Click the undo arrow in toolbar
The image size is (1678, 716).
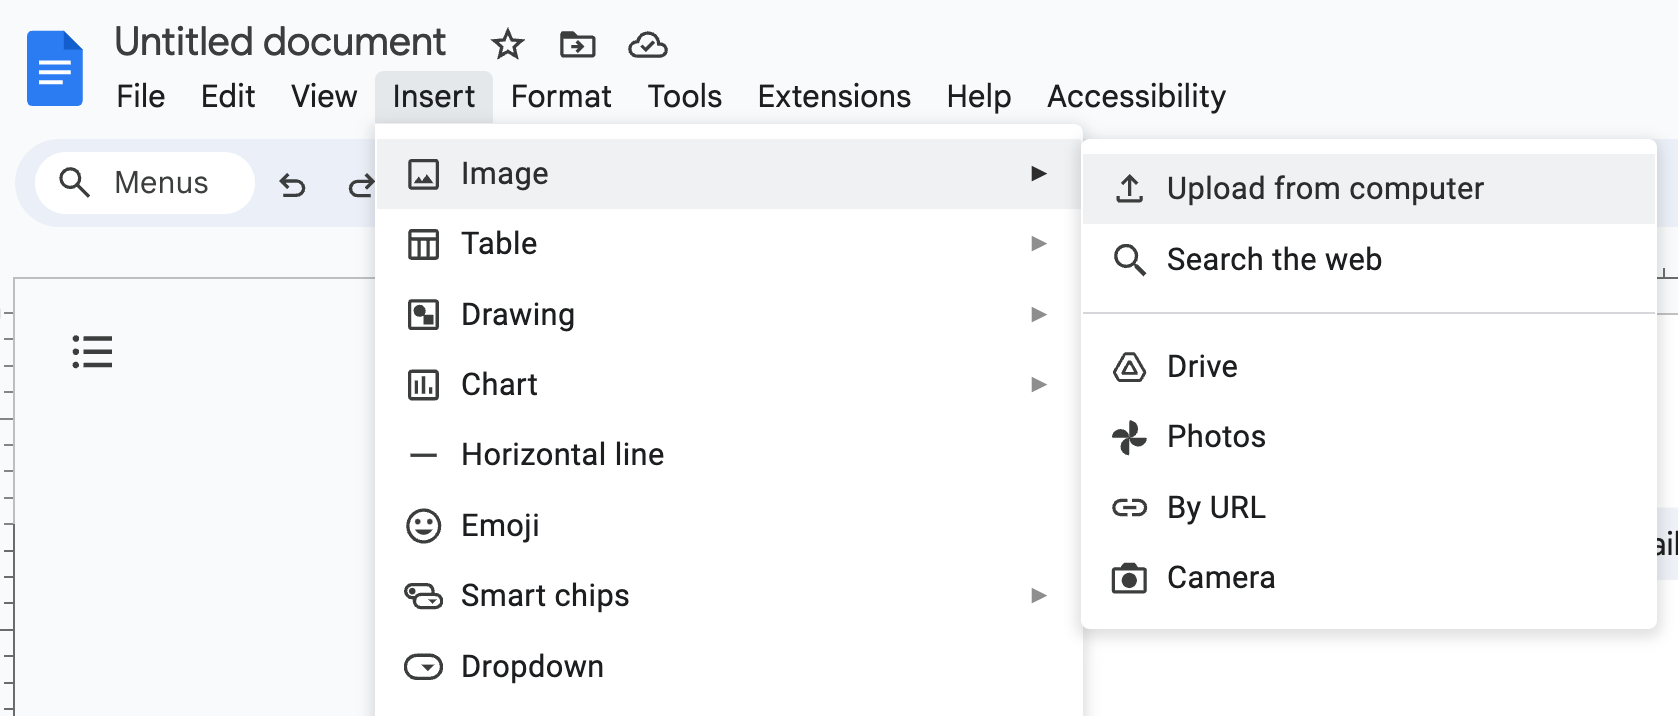point(292,185)
